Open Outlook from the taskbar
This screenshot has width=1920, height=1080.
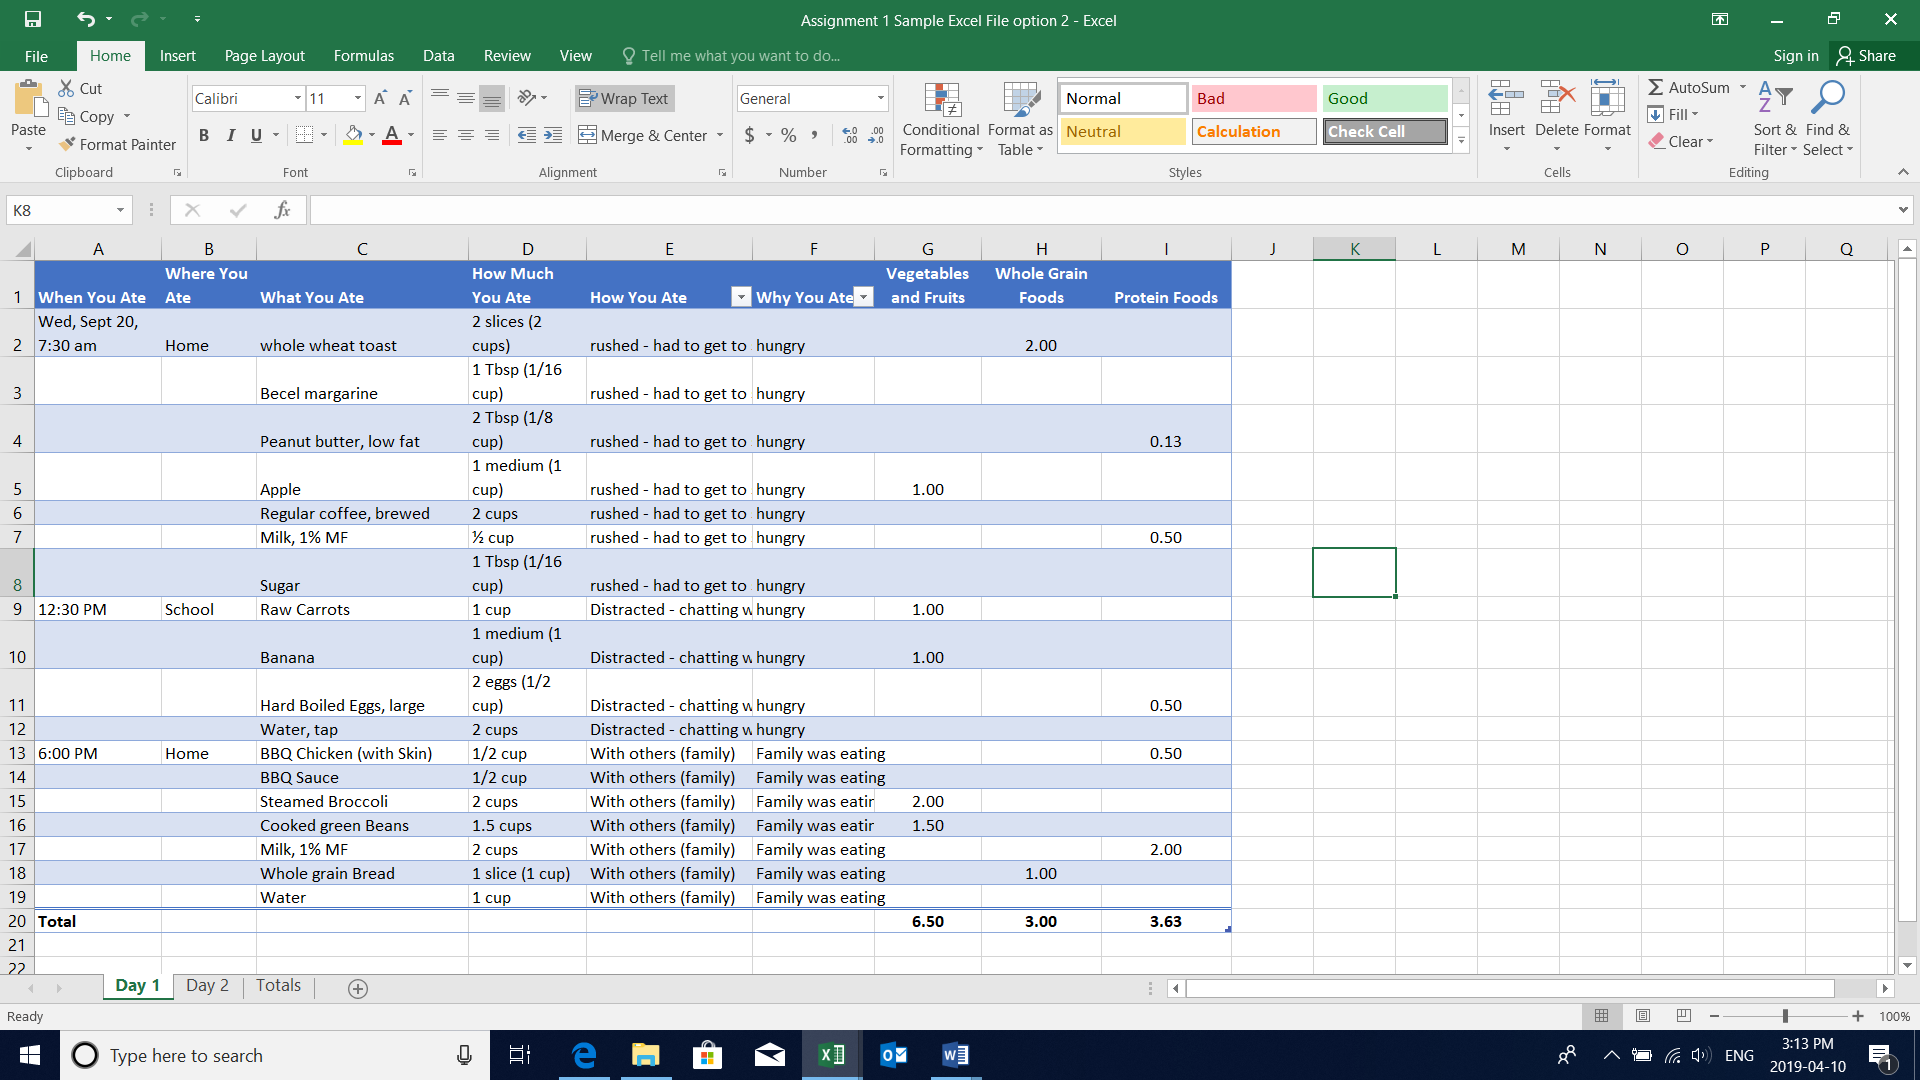(893, 1055)
